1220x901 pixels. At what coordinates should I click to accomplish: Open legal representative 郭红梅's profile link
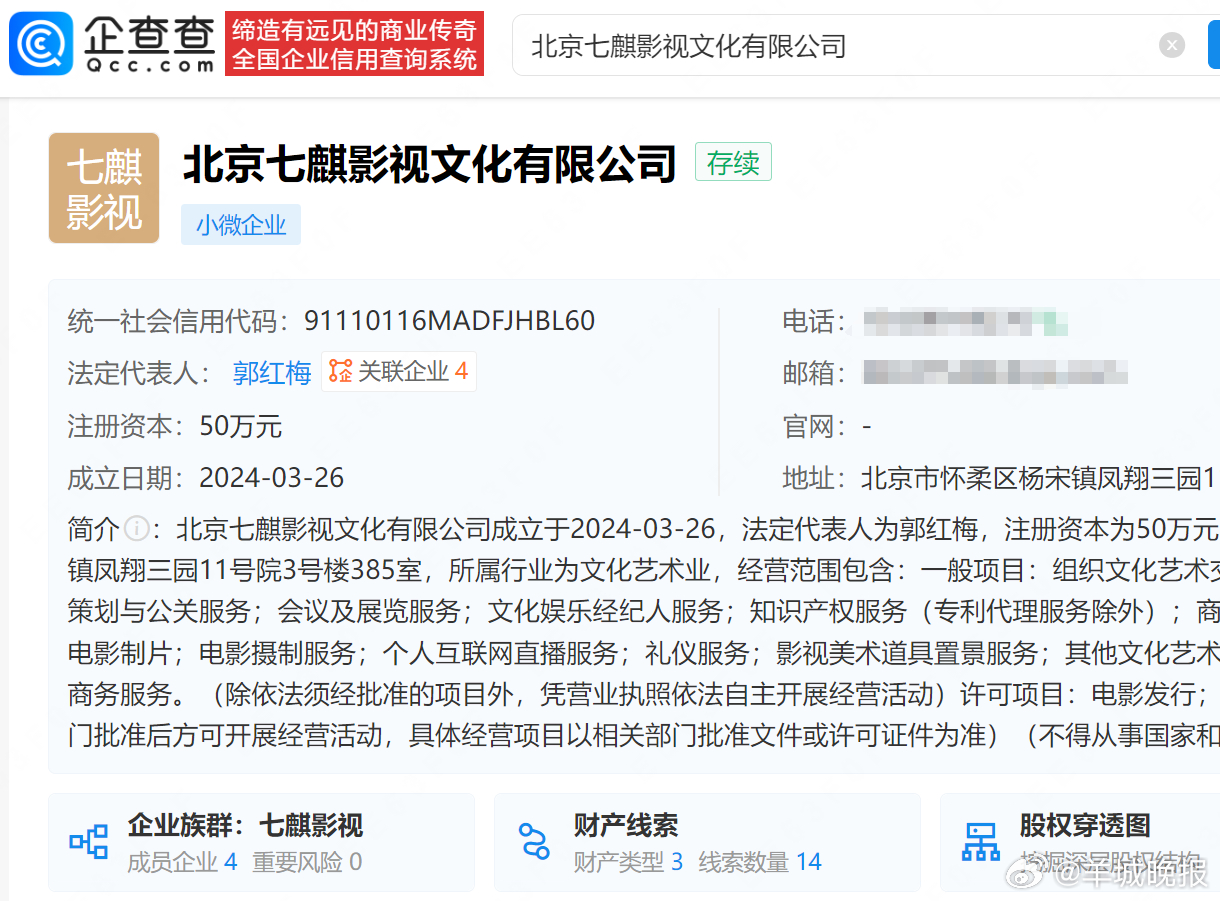point(272,373)
